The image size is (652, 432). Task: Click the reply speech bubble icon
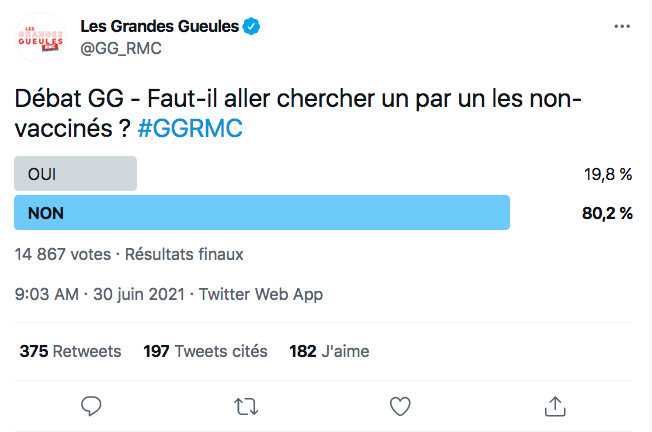(91, 406)
